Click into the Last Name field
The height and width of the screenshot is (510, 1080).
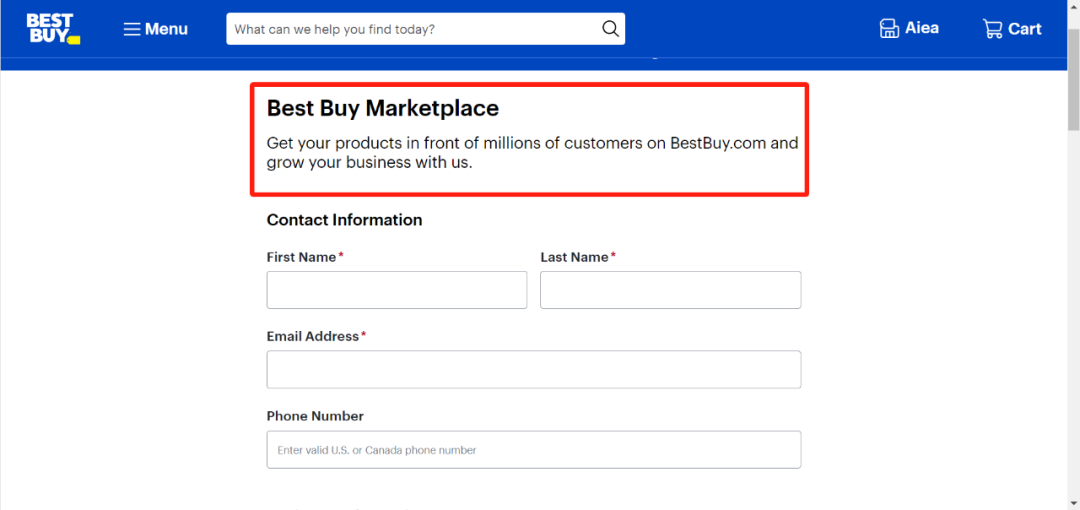tap(670, 289)
